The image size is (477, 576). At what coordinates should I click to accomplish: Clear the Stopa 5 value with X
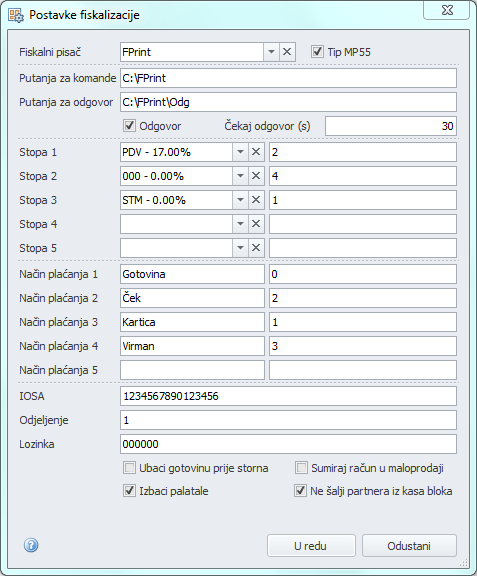pyautogui.click(x=256, y=248)
